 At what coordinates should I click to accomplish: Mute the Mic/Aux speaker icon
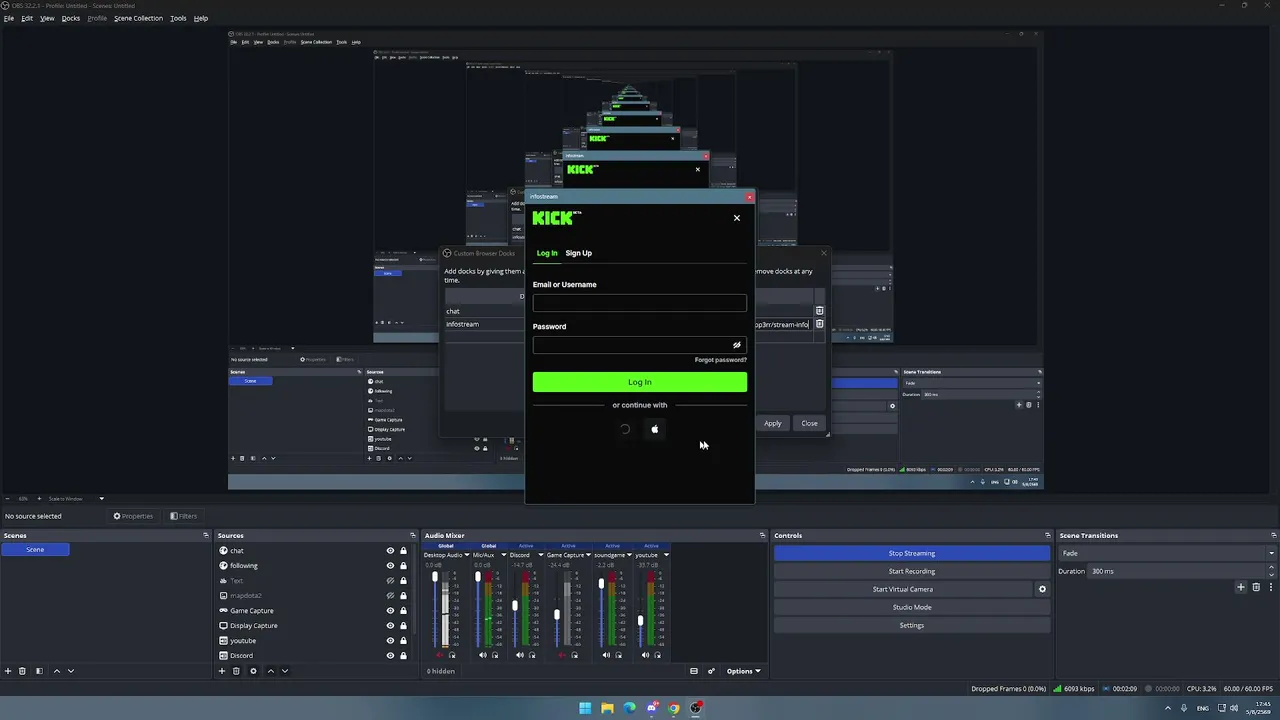click(x=483, y=655)
